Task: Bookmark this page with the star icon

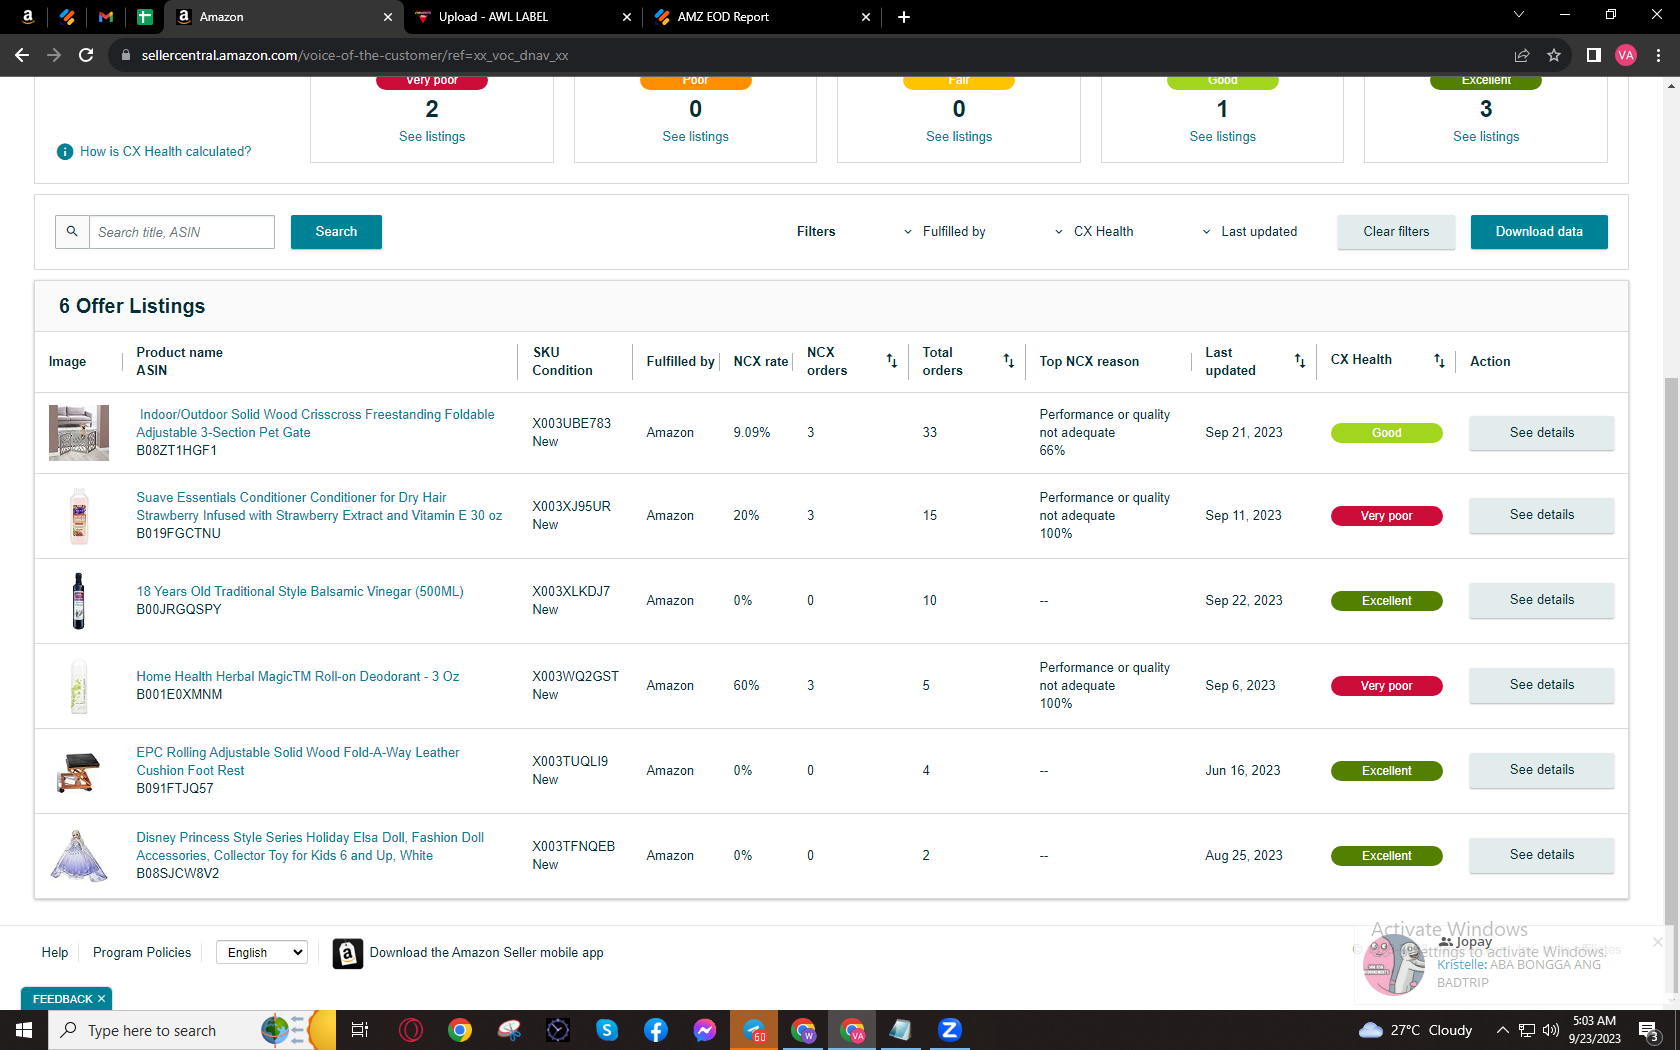Action: click(1554, 55)
